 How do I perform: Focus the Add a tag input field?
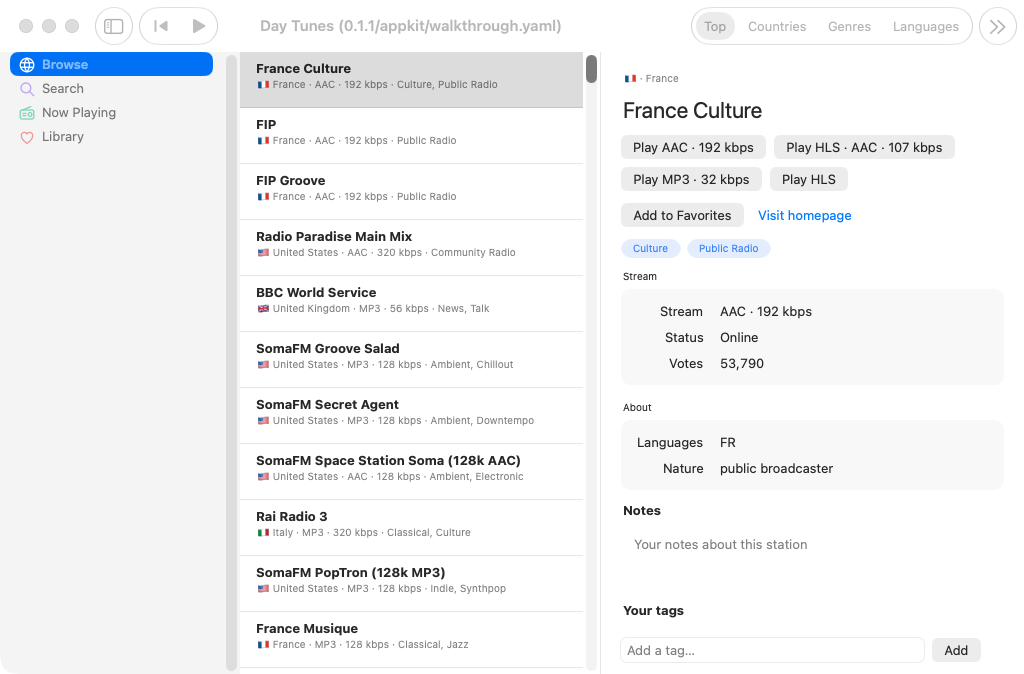coord(773,650)
